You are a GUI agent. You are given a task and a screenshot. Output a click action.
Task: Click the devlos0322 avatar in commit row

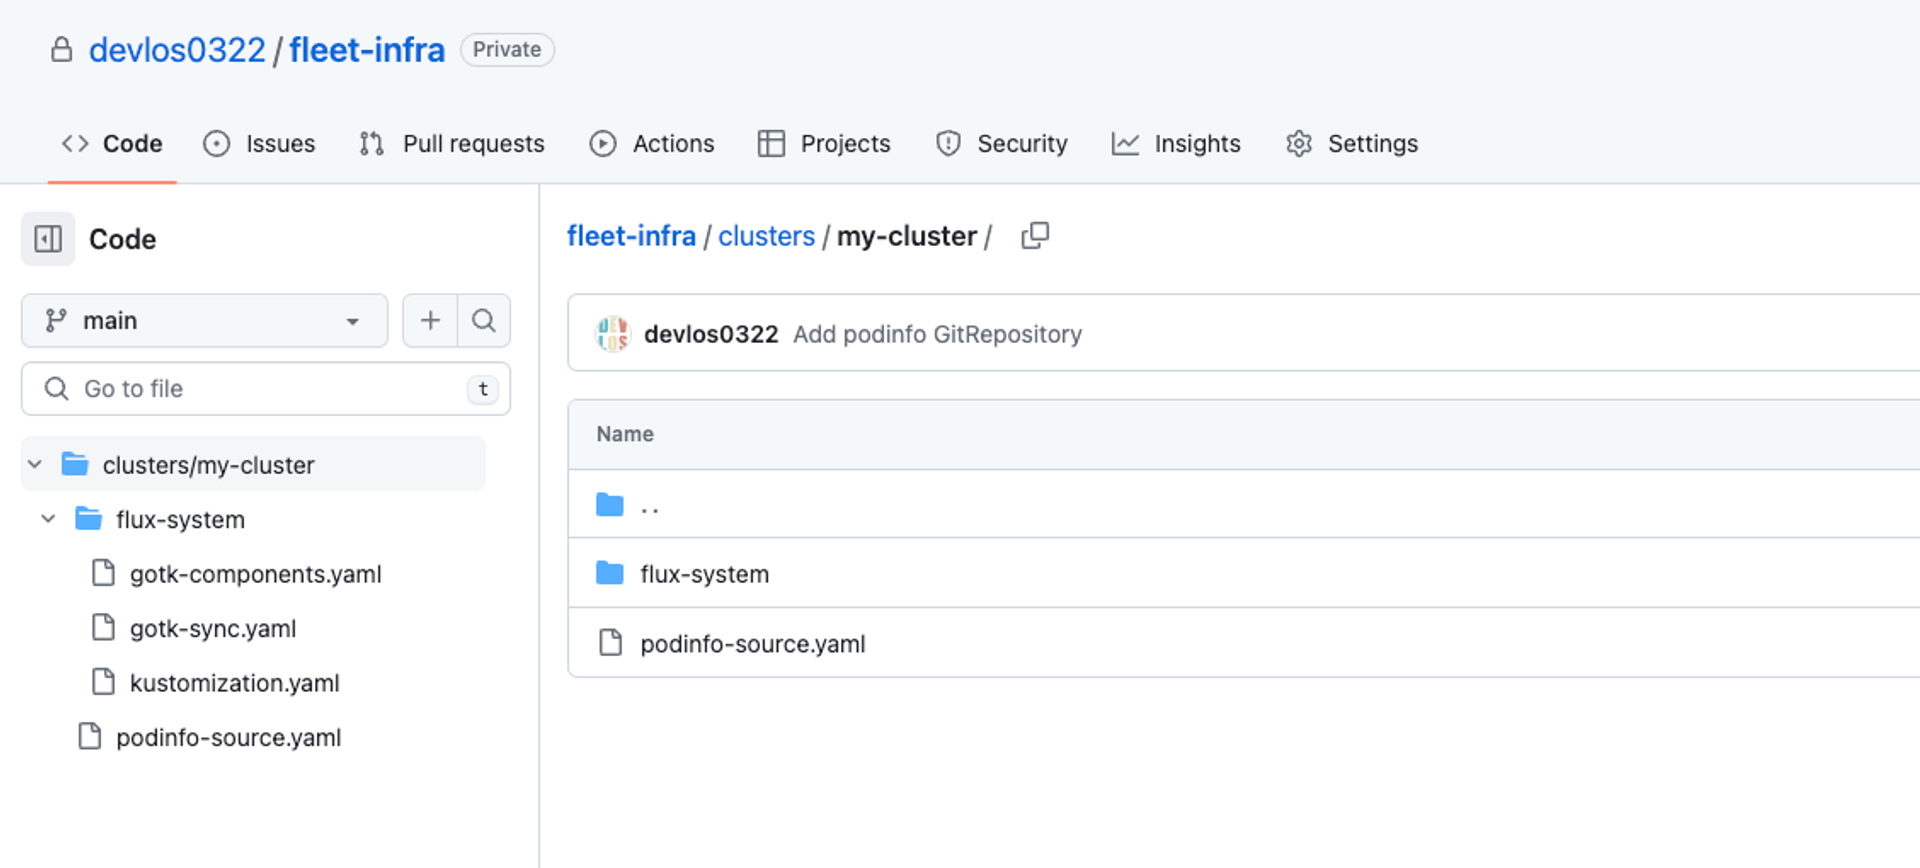(612, 334)
